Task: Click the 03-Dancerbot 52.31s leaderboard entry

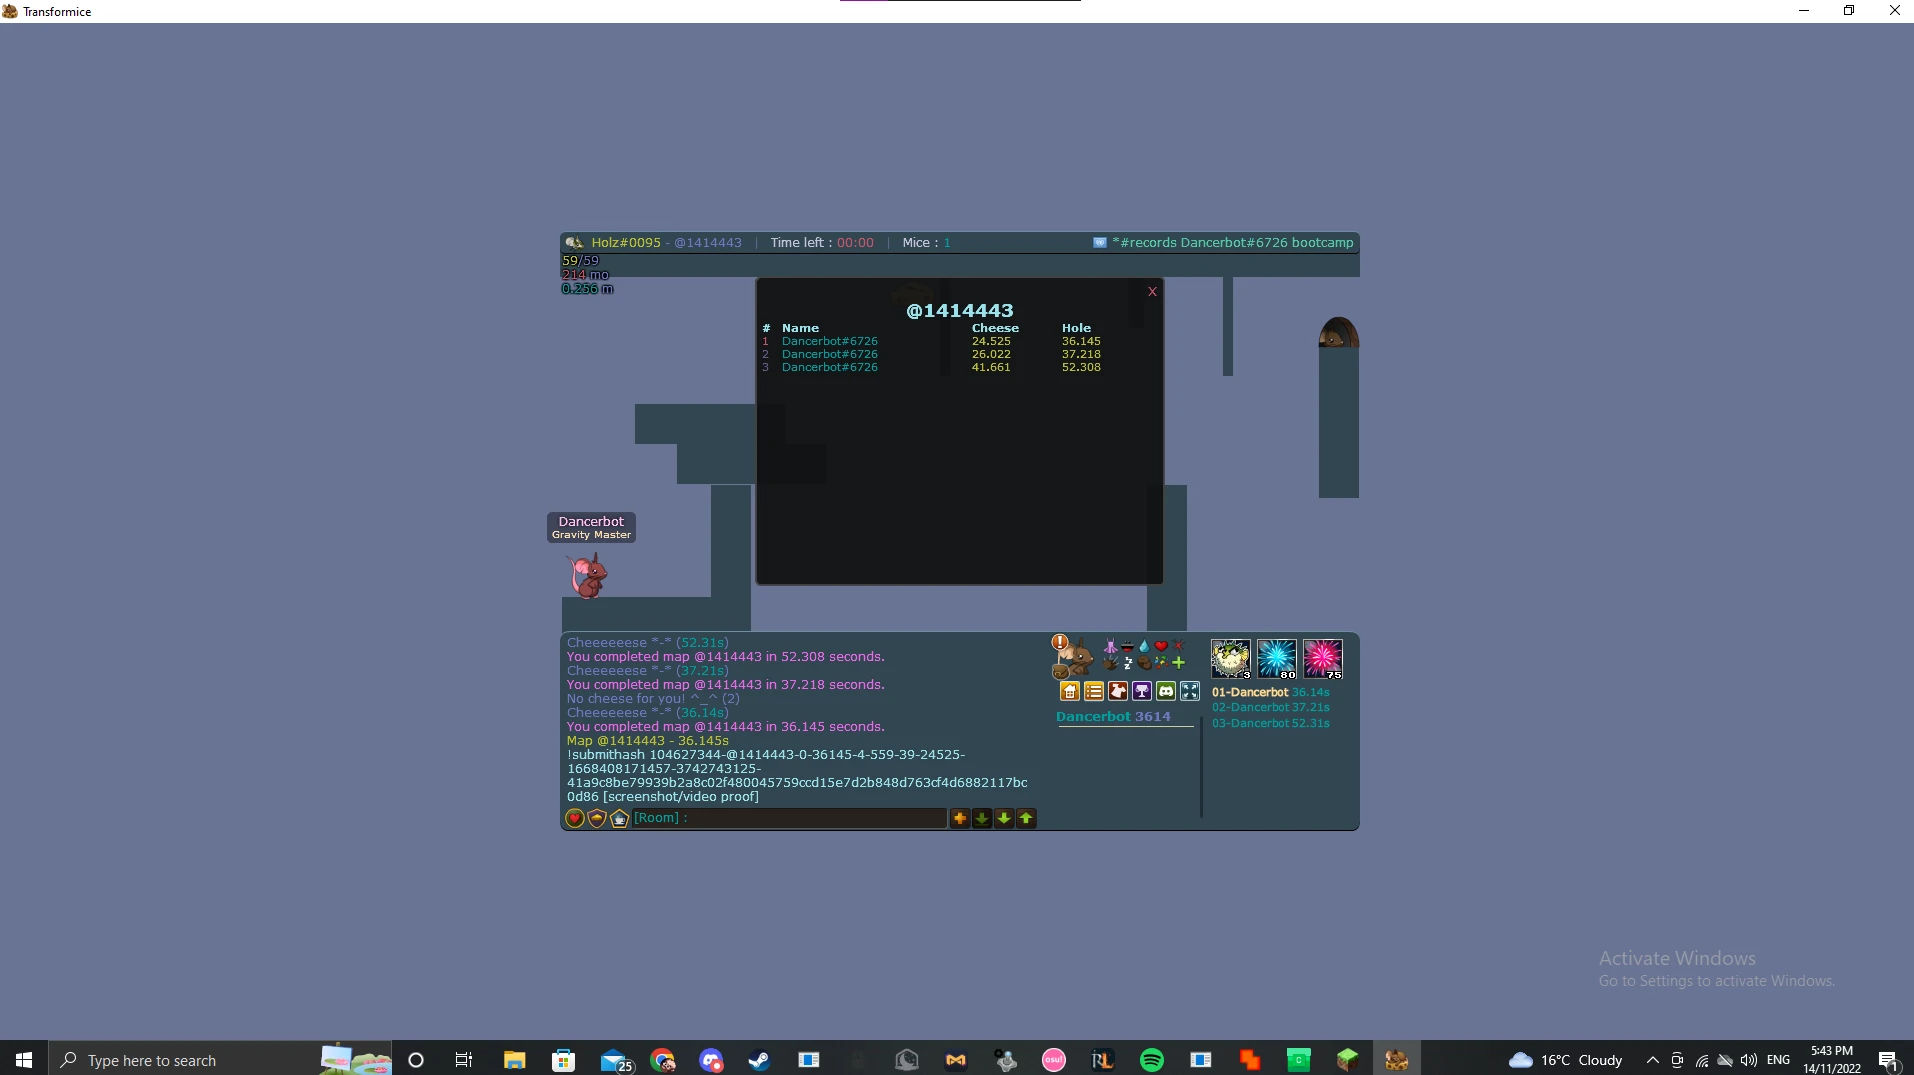Action: [1271, 723]
